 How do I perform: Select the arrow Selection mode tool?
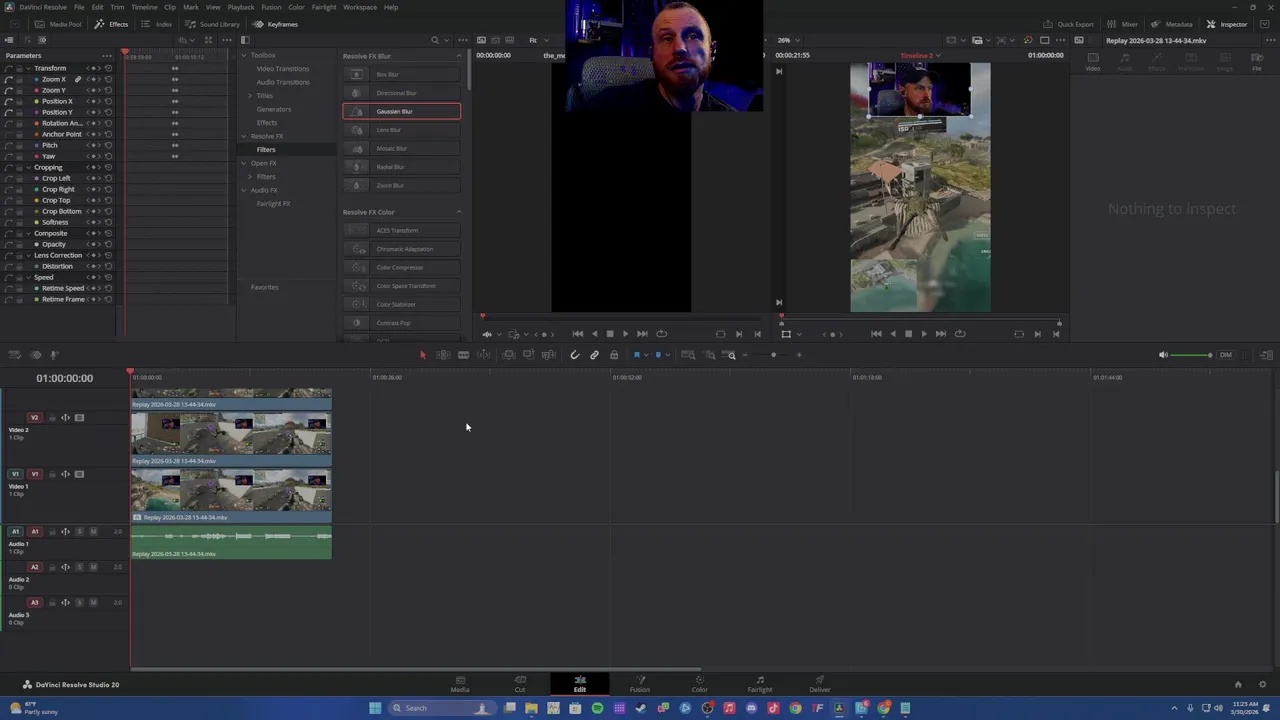[x=422, y=355]
